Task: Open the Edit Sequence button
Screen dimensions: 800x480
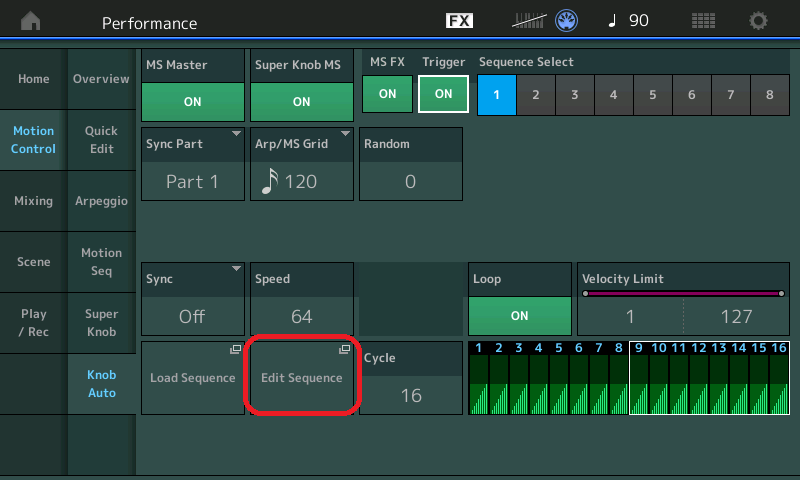Action: pyautogui.click(x=302, y=378)
